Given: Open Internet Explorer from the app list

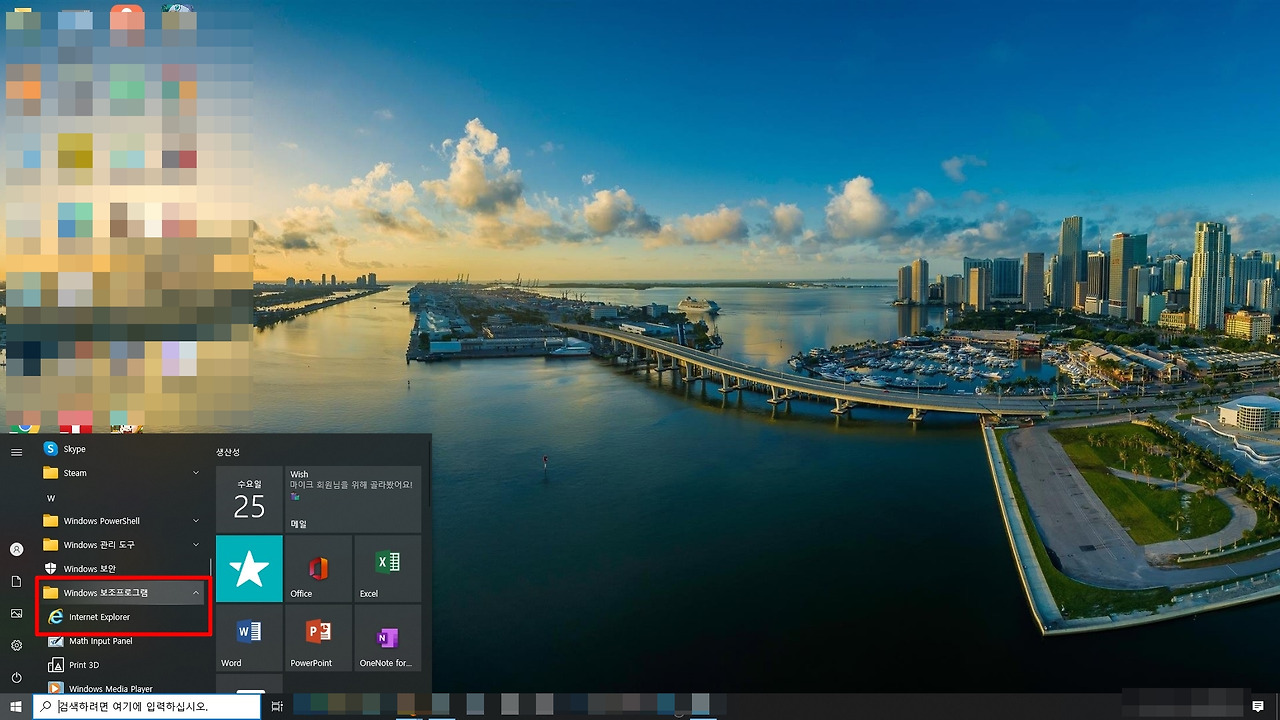Looking at the screenshot, I should [123, 617].
